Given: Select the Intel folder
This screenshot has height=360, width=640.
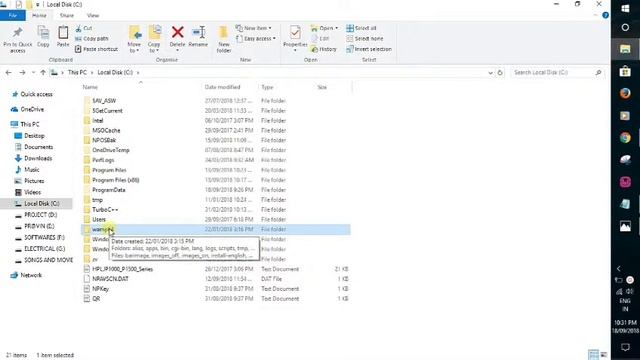Looking at the screenshot, I should pos(98,120).
